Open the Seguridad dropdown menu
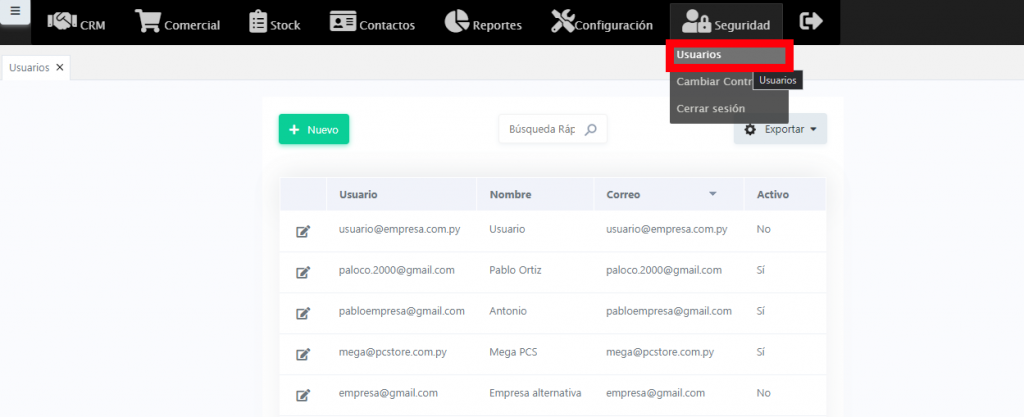The image size is (1024, 417). [x=725, y=23]
